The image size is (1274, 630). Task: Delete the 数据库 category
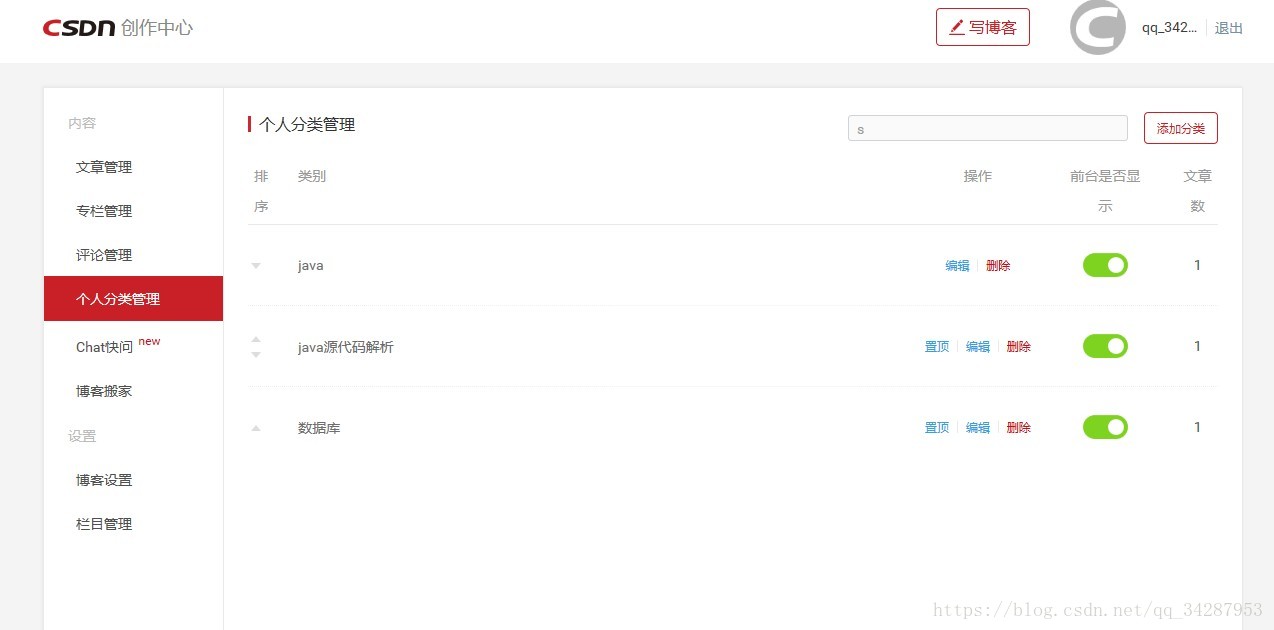1019,428
